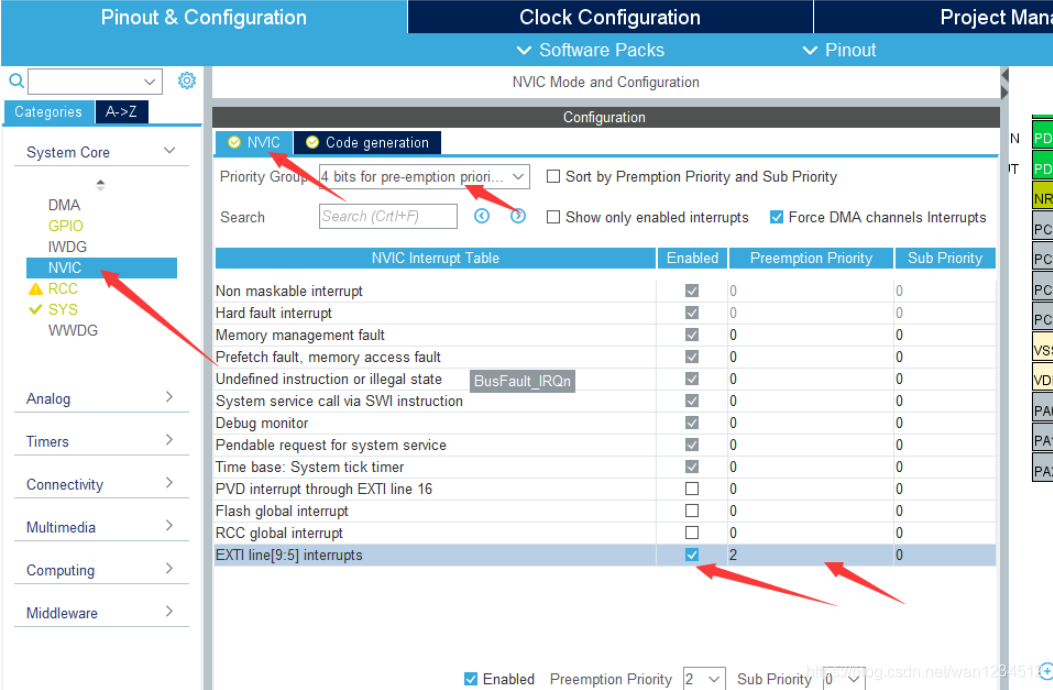Viewport: 1053px width, 690px height.
Task: Expand the Timers category
Action: pos(100,441)
